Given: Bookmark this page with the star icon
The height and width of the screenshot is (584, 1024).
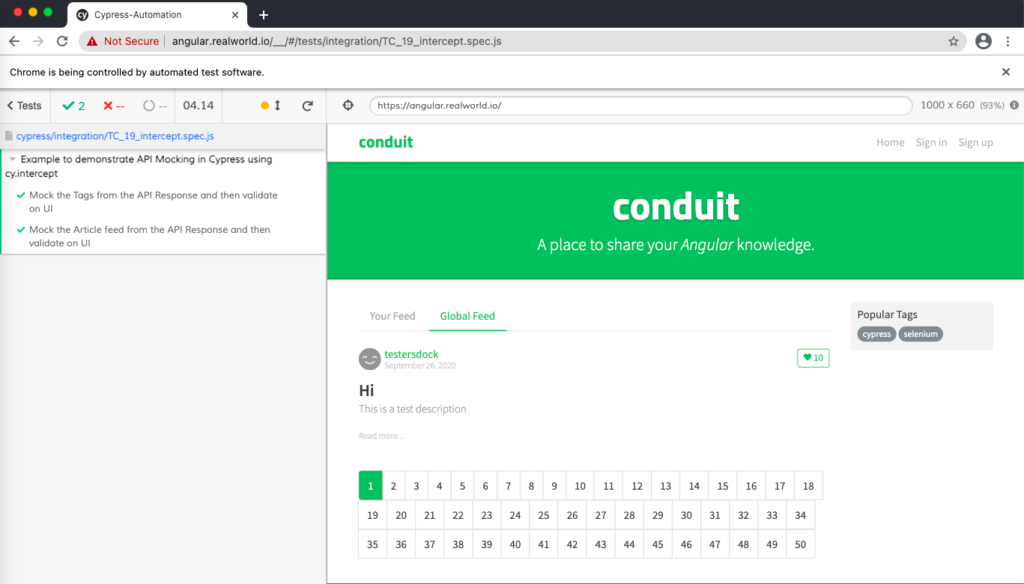Looking at the screenshot, I should [953, 41].
